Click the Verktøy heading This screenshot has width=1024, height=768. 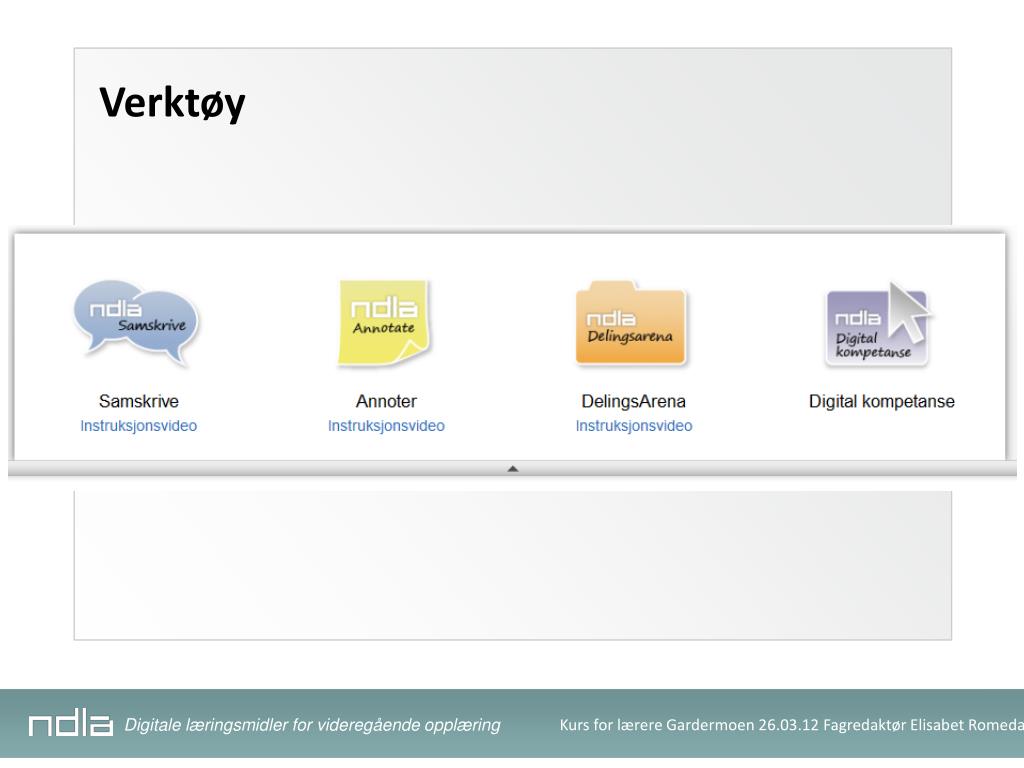coord(172,103)
